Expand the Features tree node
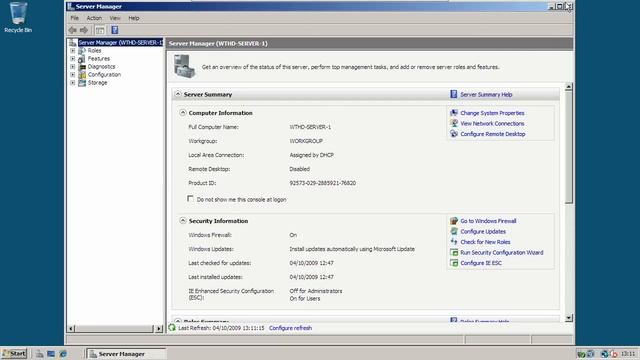Viewport: 640px width, 360px height. click(x=73, y=59)
